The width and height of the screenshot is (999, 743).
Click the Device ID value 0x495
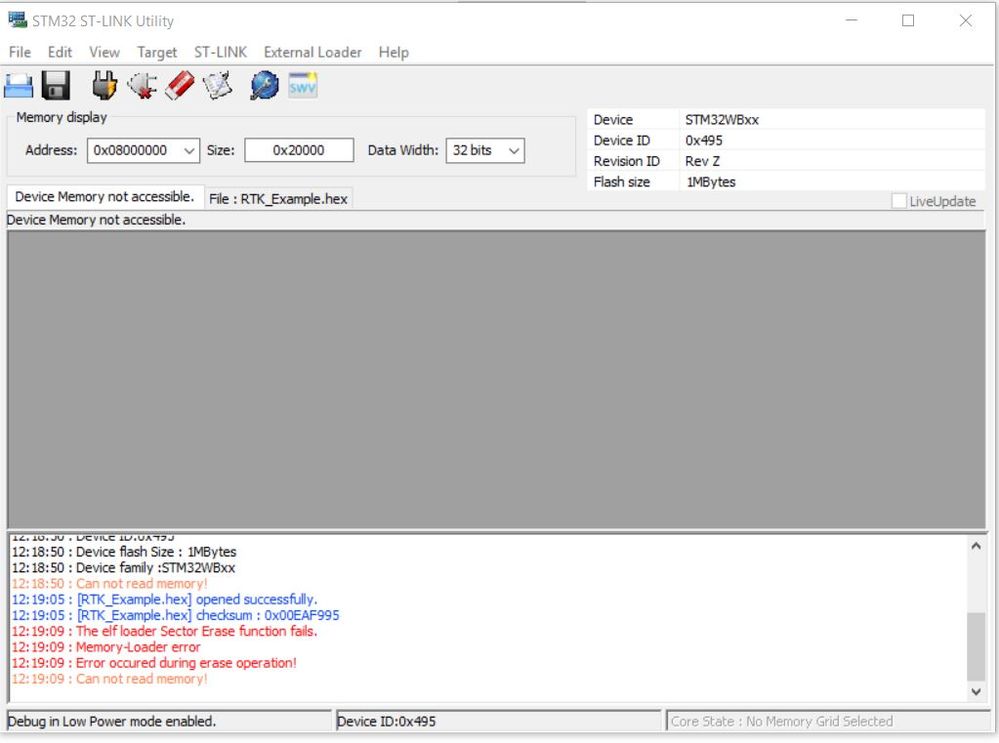(703, 140)
